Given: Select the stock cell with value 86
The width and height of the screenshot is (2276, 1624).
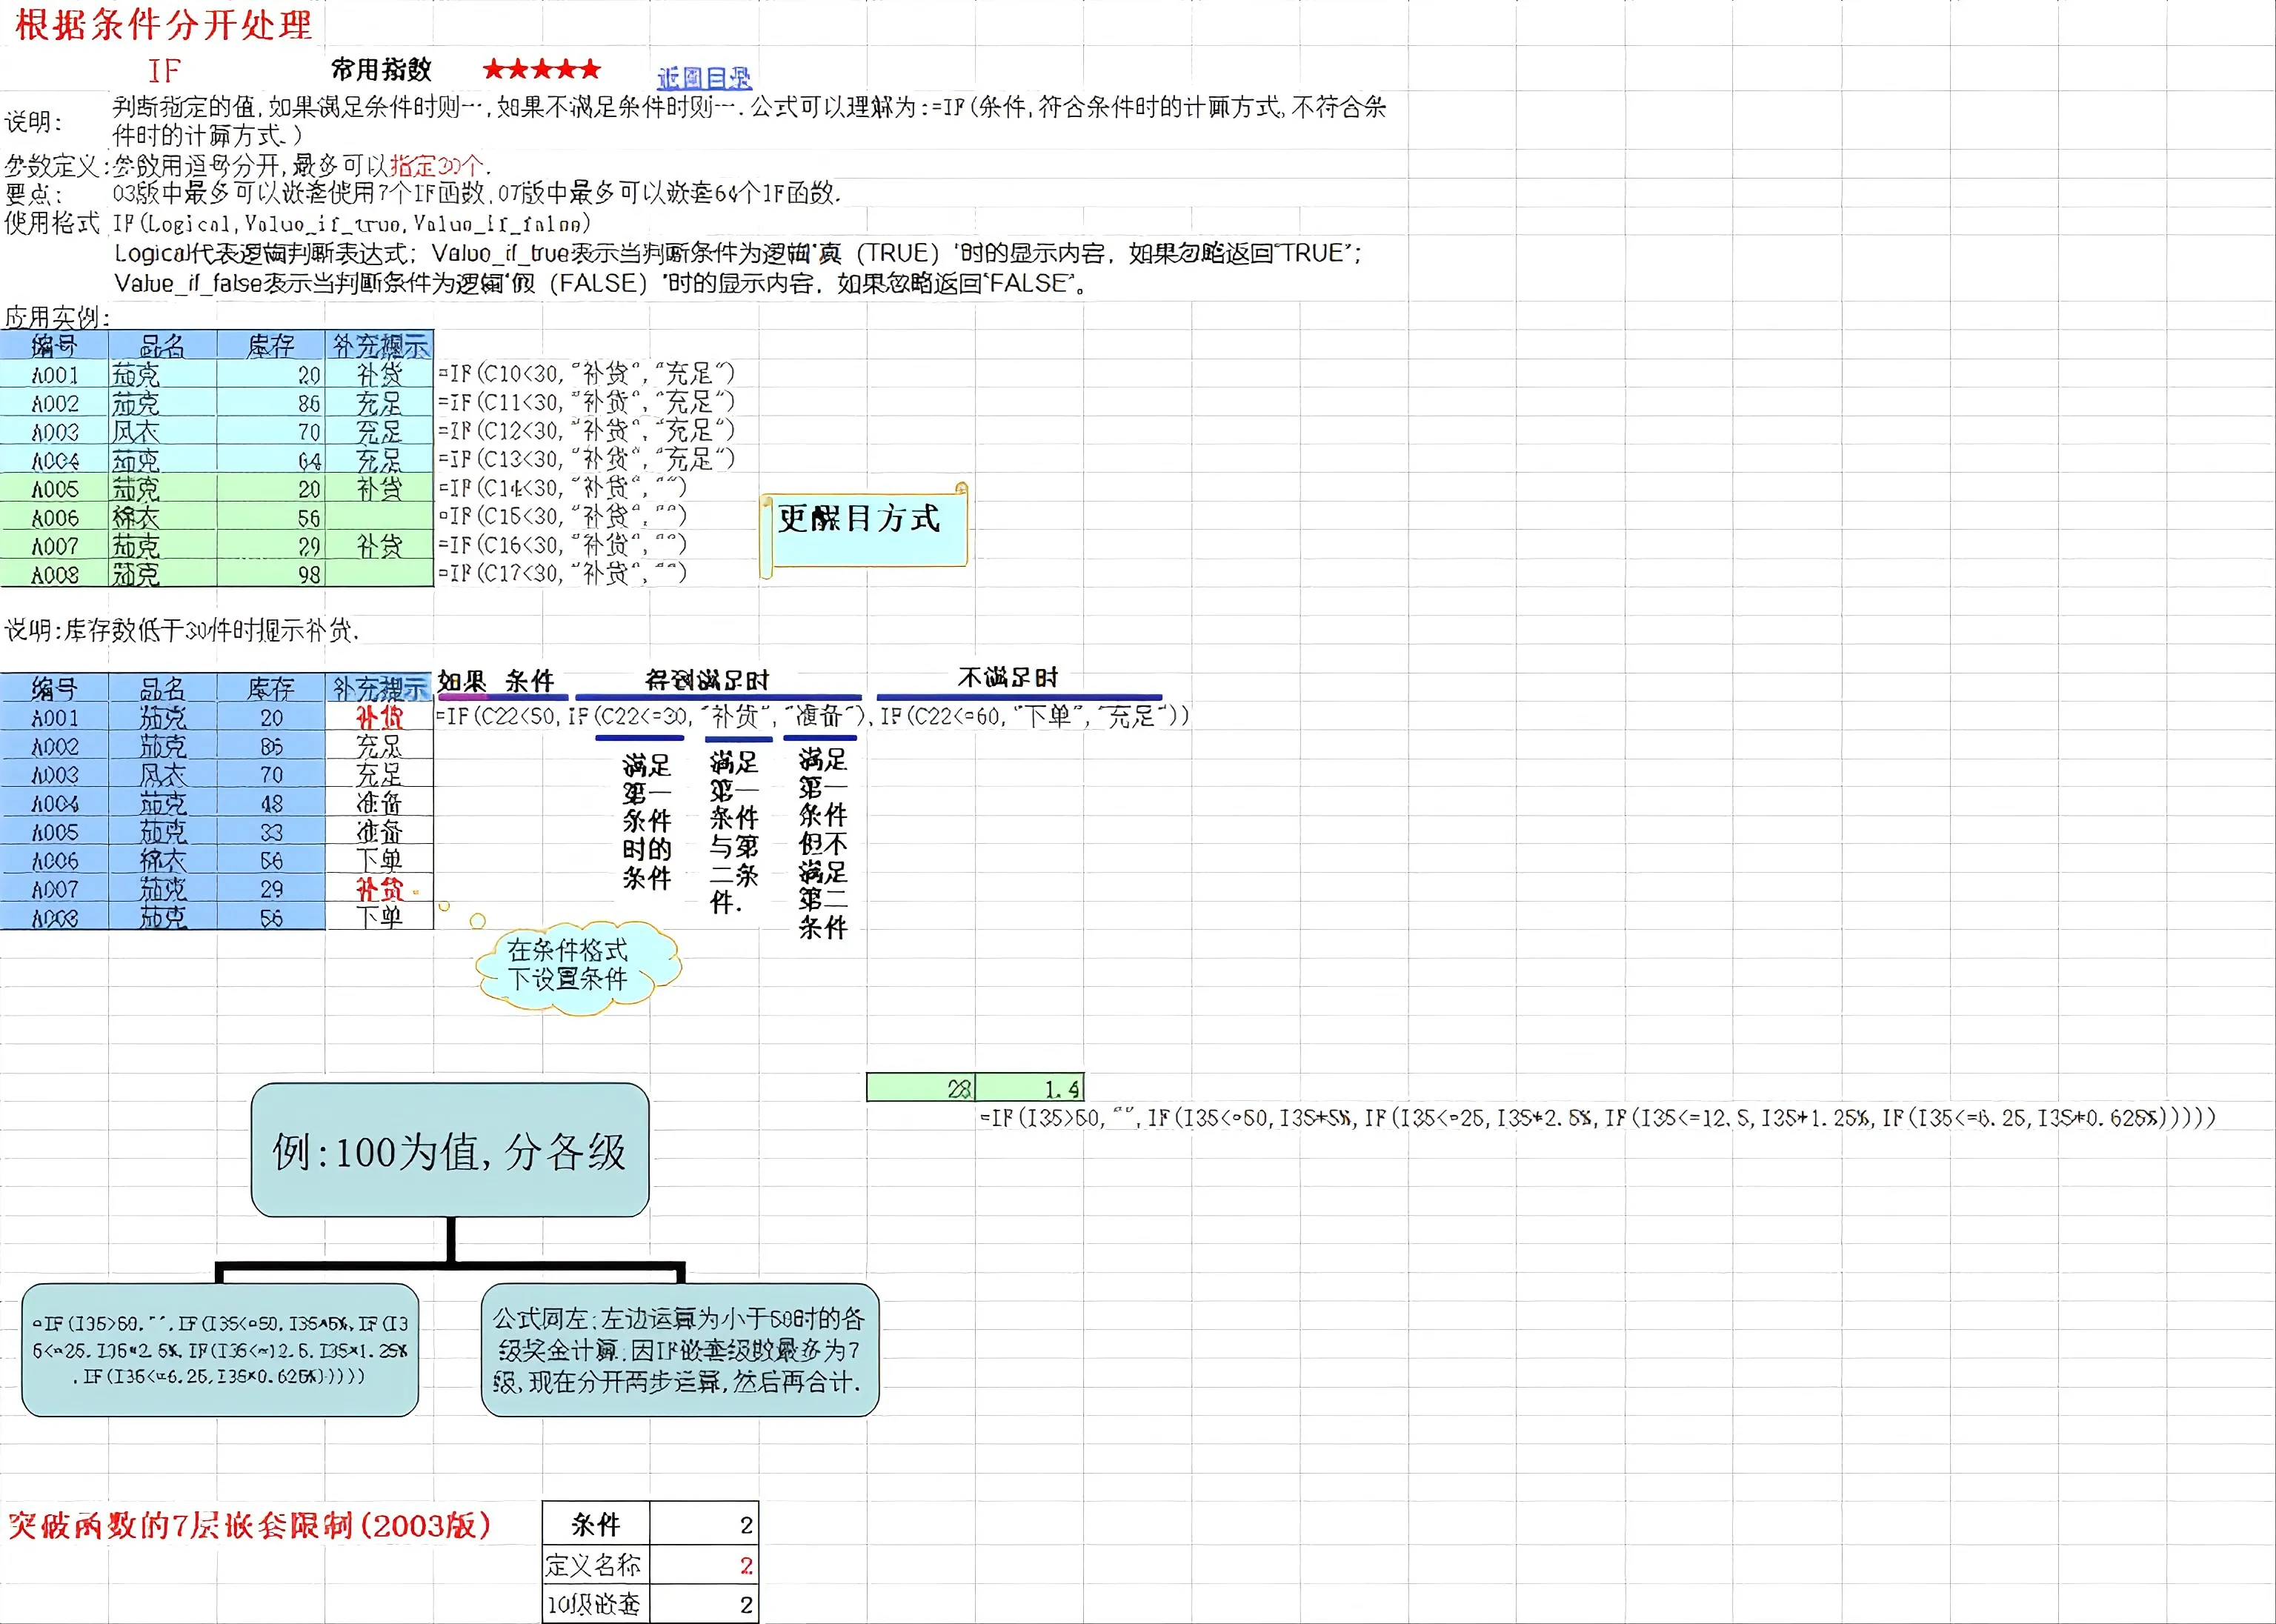Looking at the screenshot, I should click(271, 403).
